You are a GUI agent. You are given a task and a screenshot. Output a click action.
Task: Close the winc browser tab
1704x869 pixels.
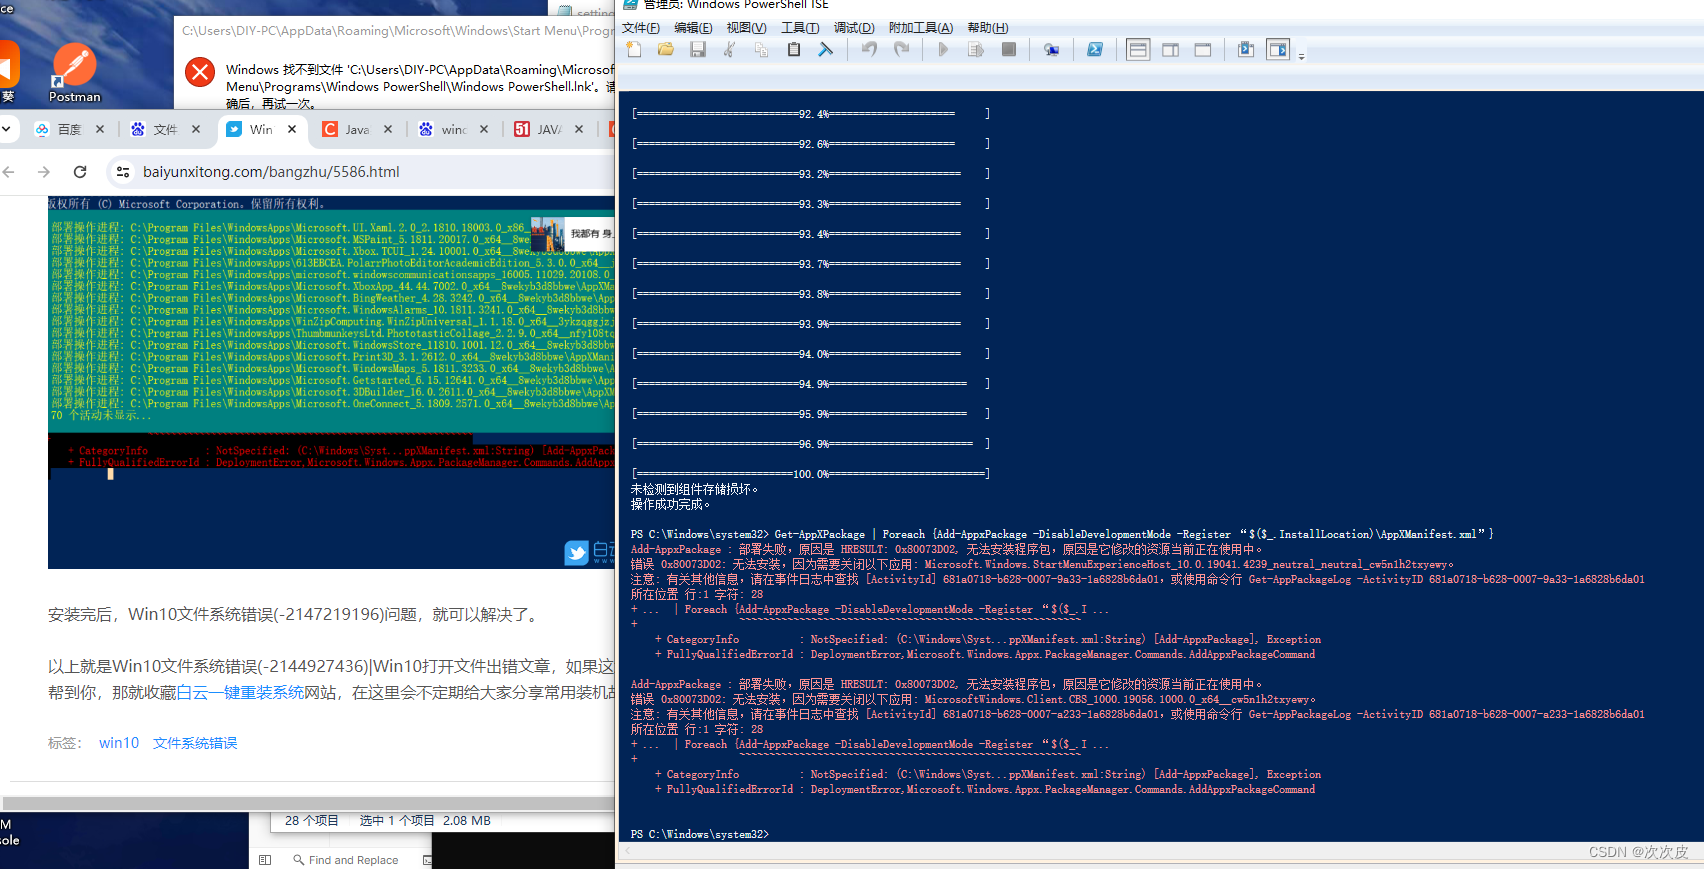[x=484, y=129]
